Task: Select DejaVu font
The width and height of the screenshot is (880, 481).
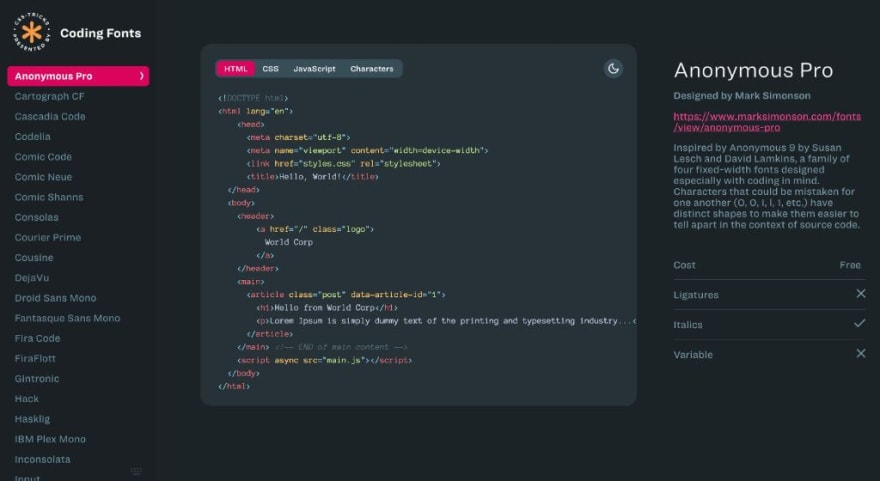Action: 32,278
